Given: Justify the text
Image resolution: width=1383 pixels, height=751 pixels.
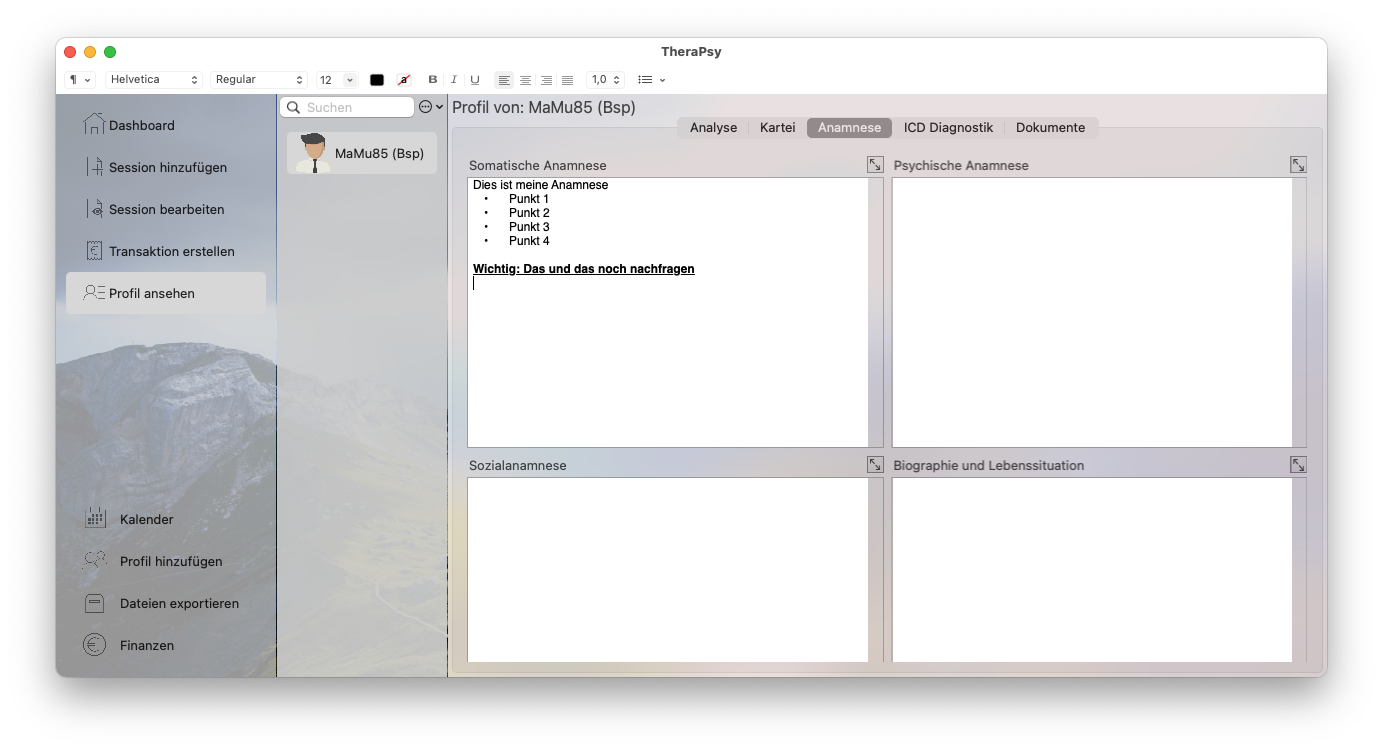Looking at the screenshot, I should (567, 80).
